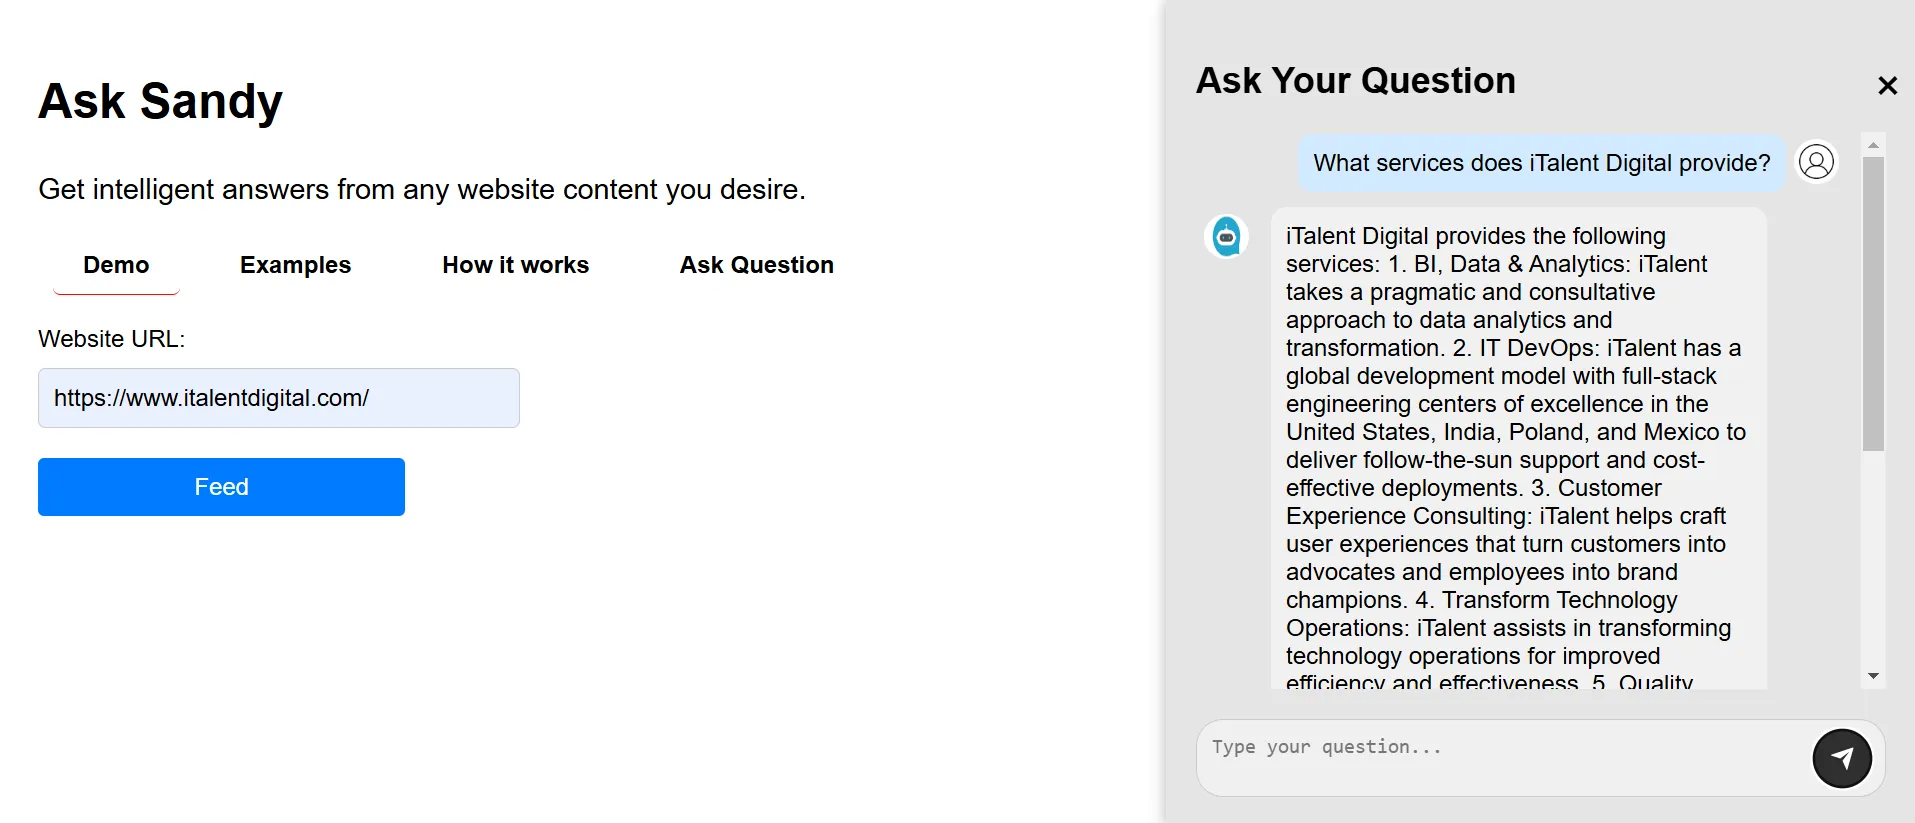Close the Ask Your Question panel
The image size is (1915, 823).
coord(1887,86)
